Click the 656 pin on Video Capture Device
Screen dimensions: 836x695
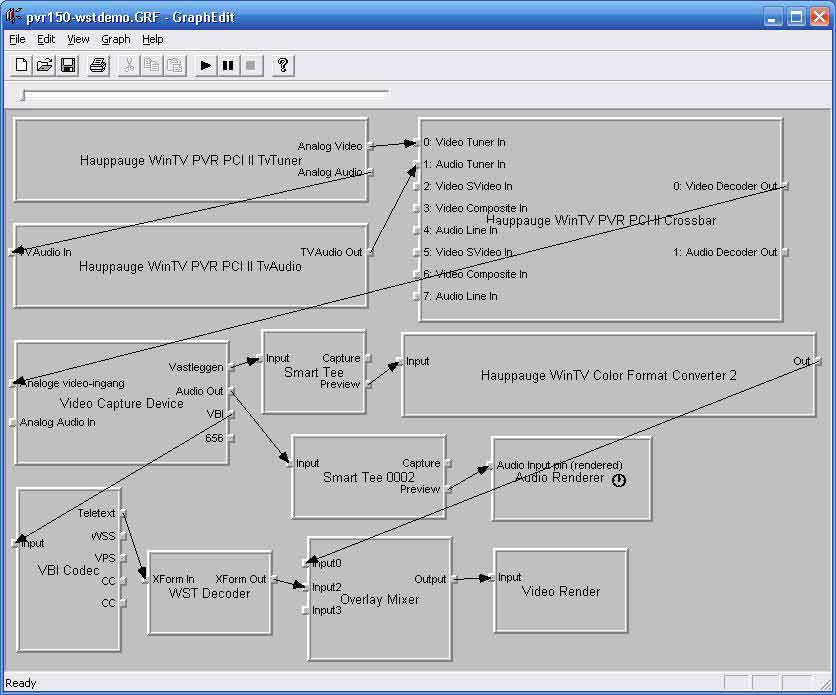pyautogui.click(x=232, y=438)
